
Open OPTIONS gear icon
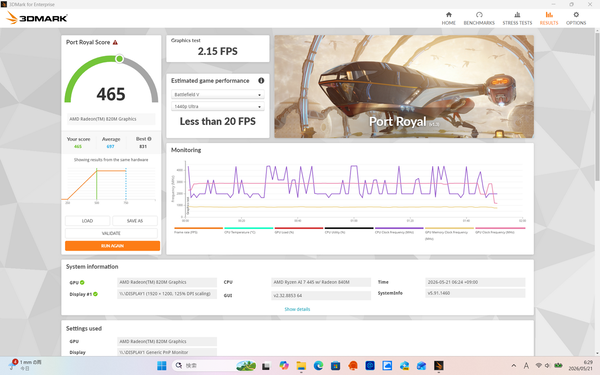(x=576, y=15)
